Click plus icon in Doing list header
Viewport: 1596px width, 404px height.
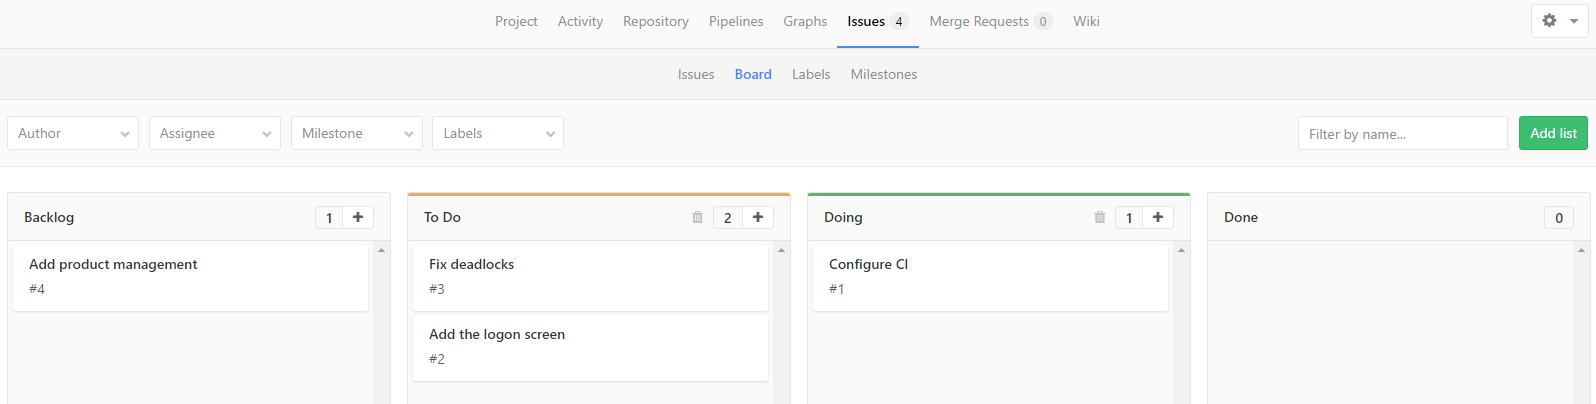[1158, 217]
